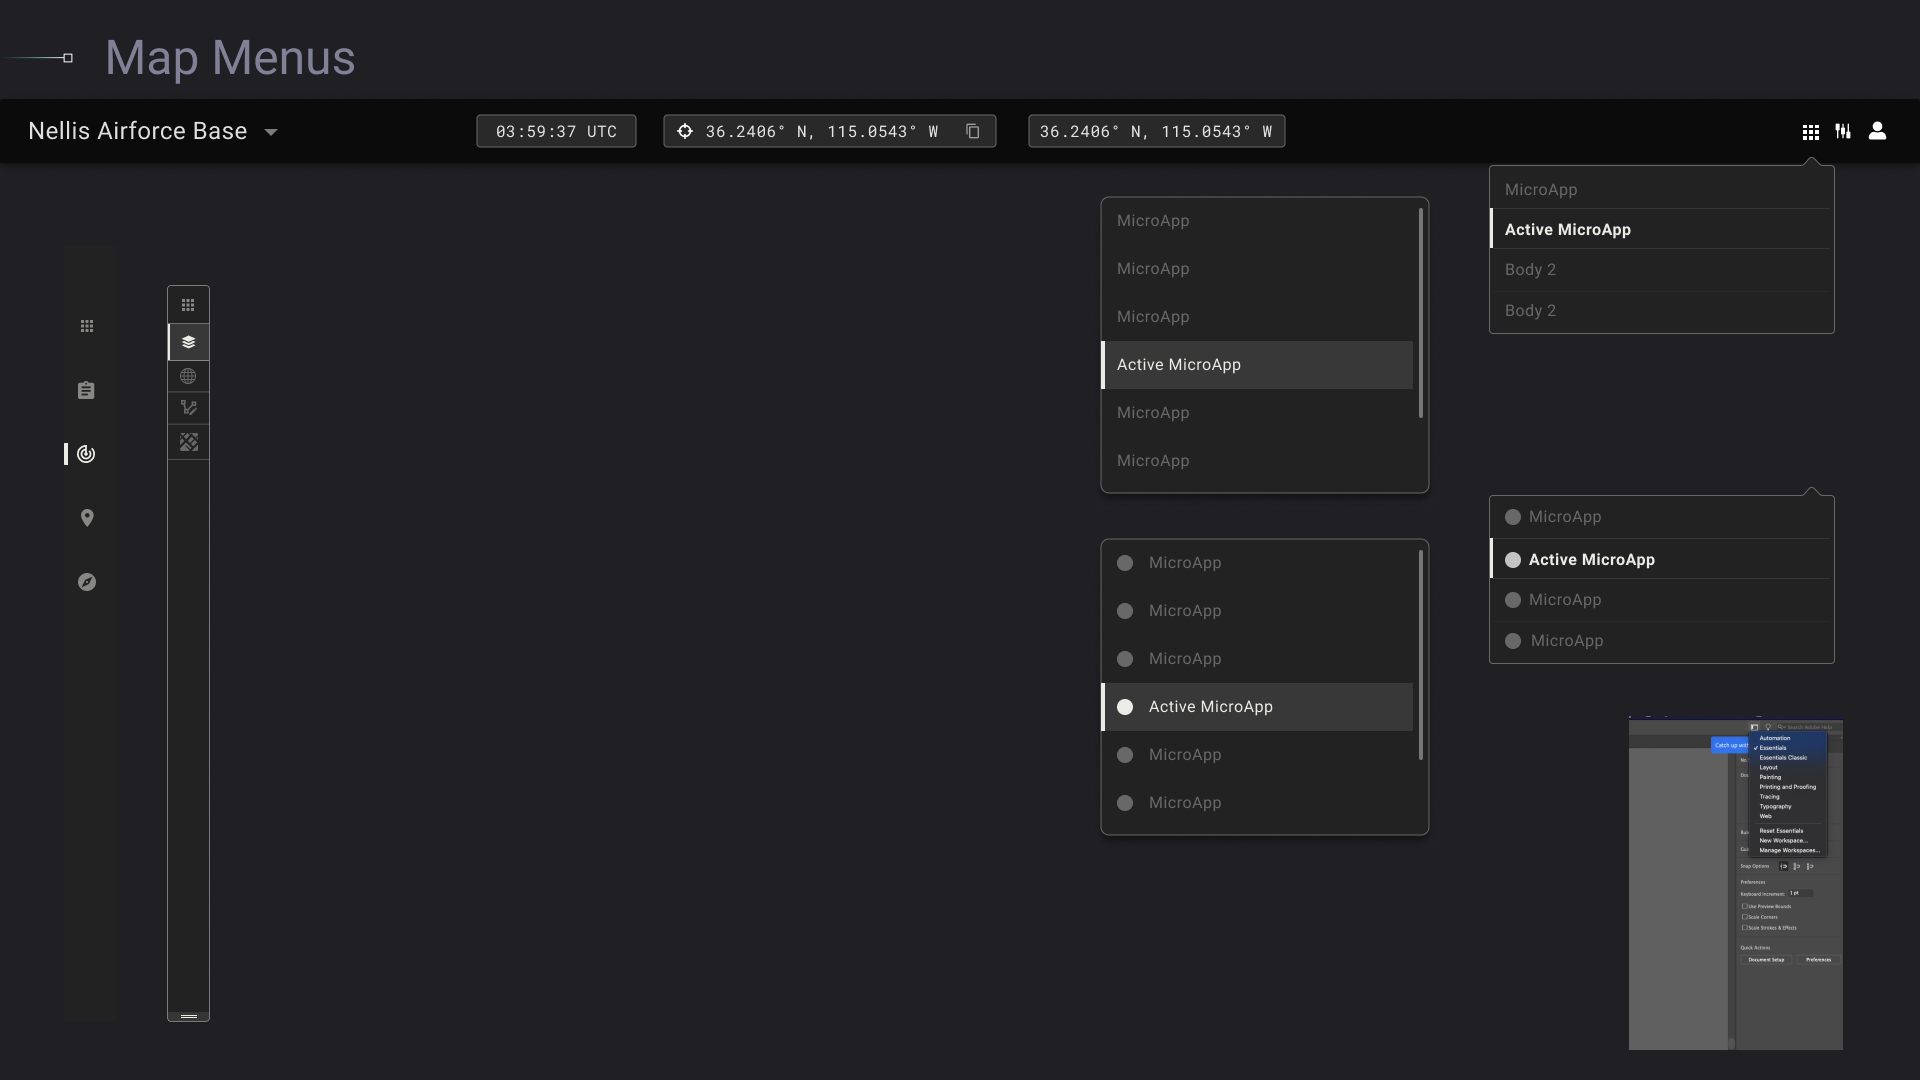The width and height of the screenshot is (1920, 1080).
Task: Select the Layers tool in map toolbar
Action: pos(188,341)
